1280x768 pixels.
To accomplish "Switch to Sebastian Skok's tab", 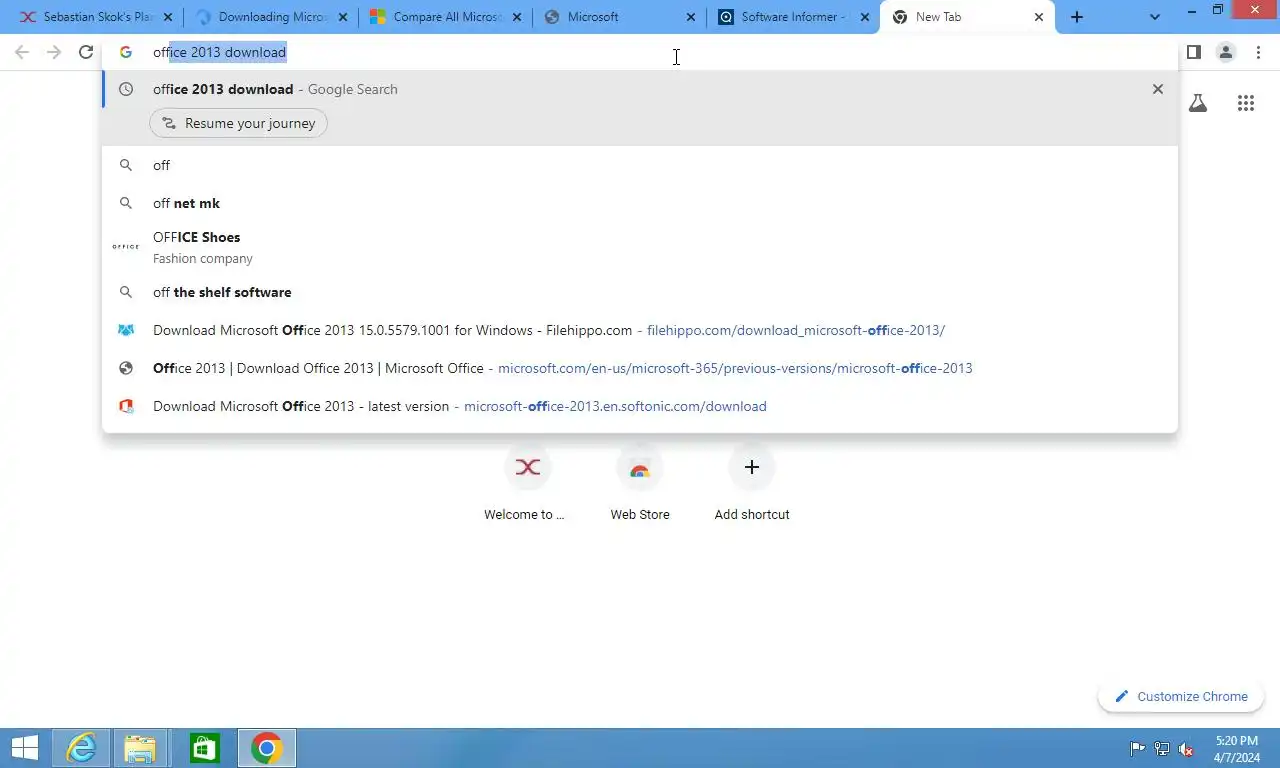I will click(96, 17).
